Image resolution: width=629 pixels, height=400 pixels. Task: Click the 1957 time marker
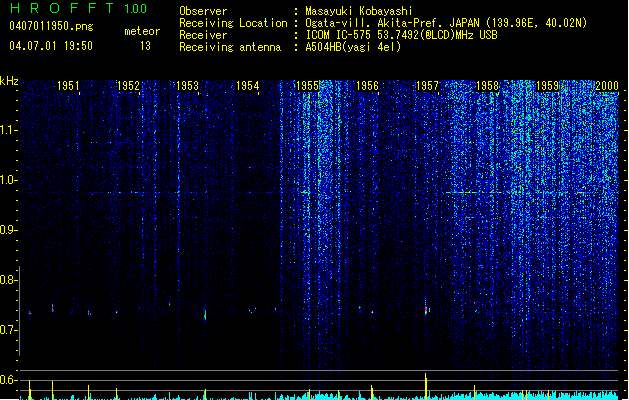point(427,85)
